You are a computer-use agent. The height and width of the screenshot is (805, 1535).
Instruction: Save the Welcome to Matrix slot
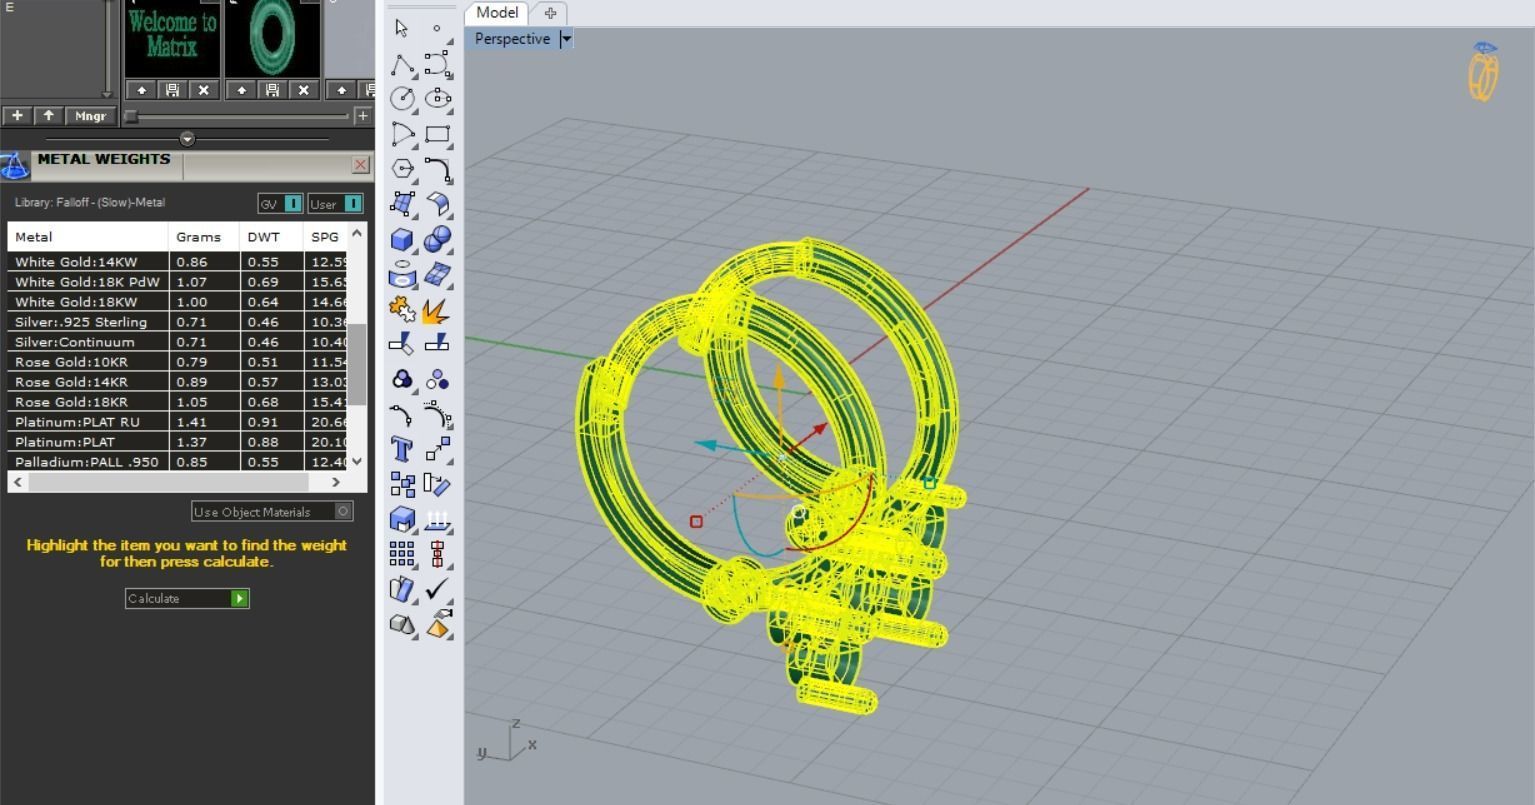pyautogui.click(x=173, y=90)
